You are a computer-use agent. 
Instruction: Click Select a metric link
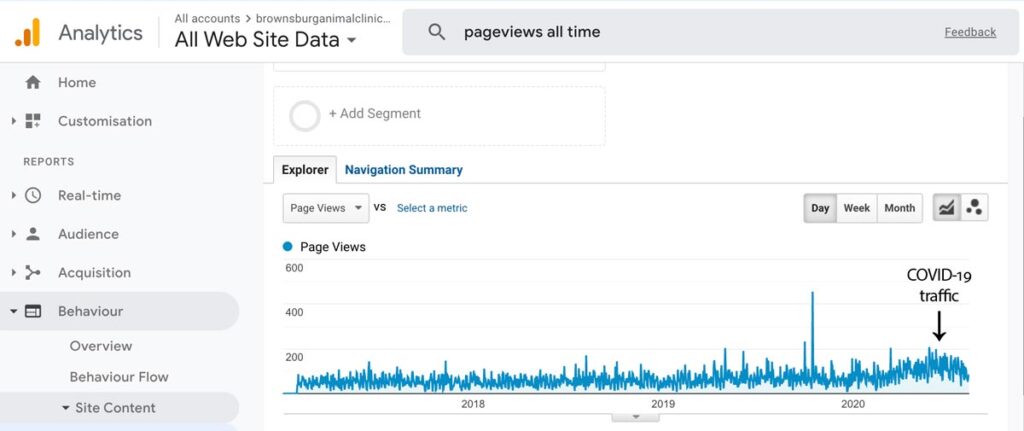coord(432,208)
